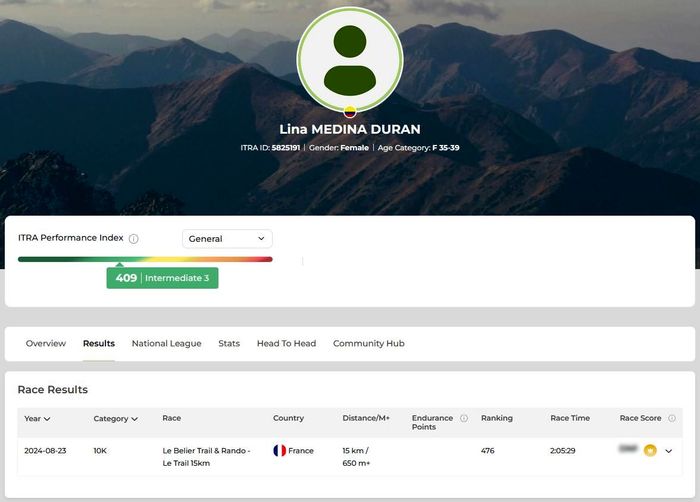Select the Community Hub tab
This screenshot has width=700, height=502.
(369, 343)
